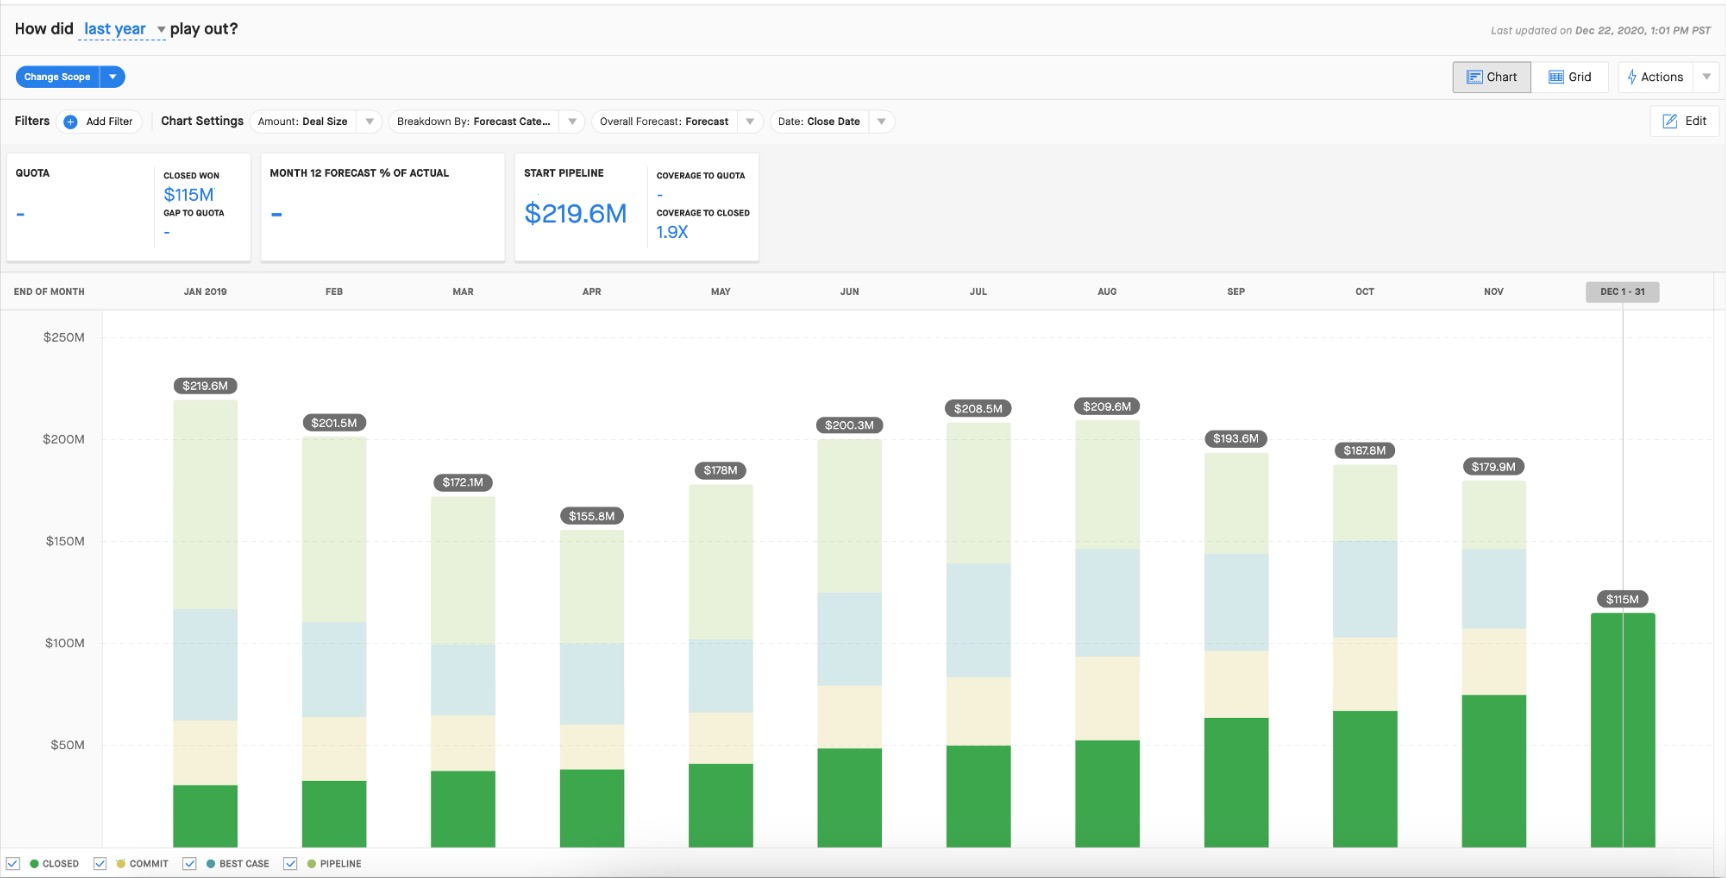1726x878 pixels.
Task: Toggle the Closed legend checkbox
Action: pyautogui.click(x=13, y=863)
